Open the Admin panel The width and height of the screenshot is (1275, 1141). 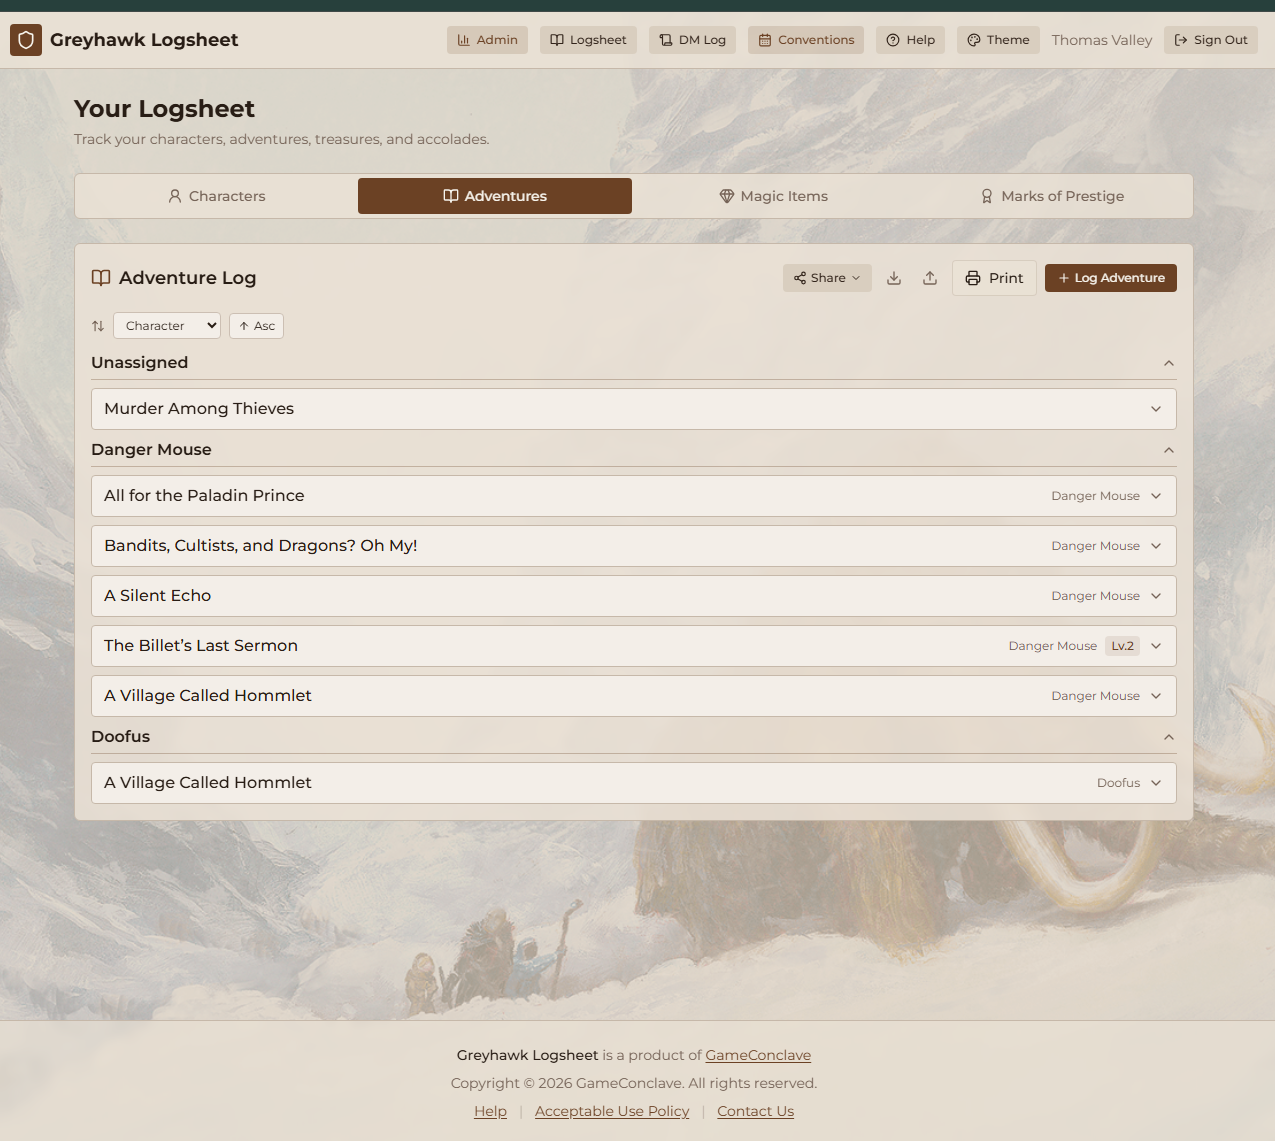487,40
